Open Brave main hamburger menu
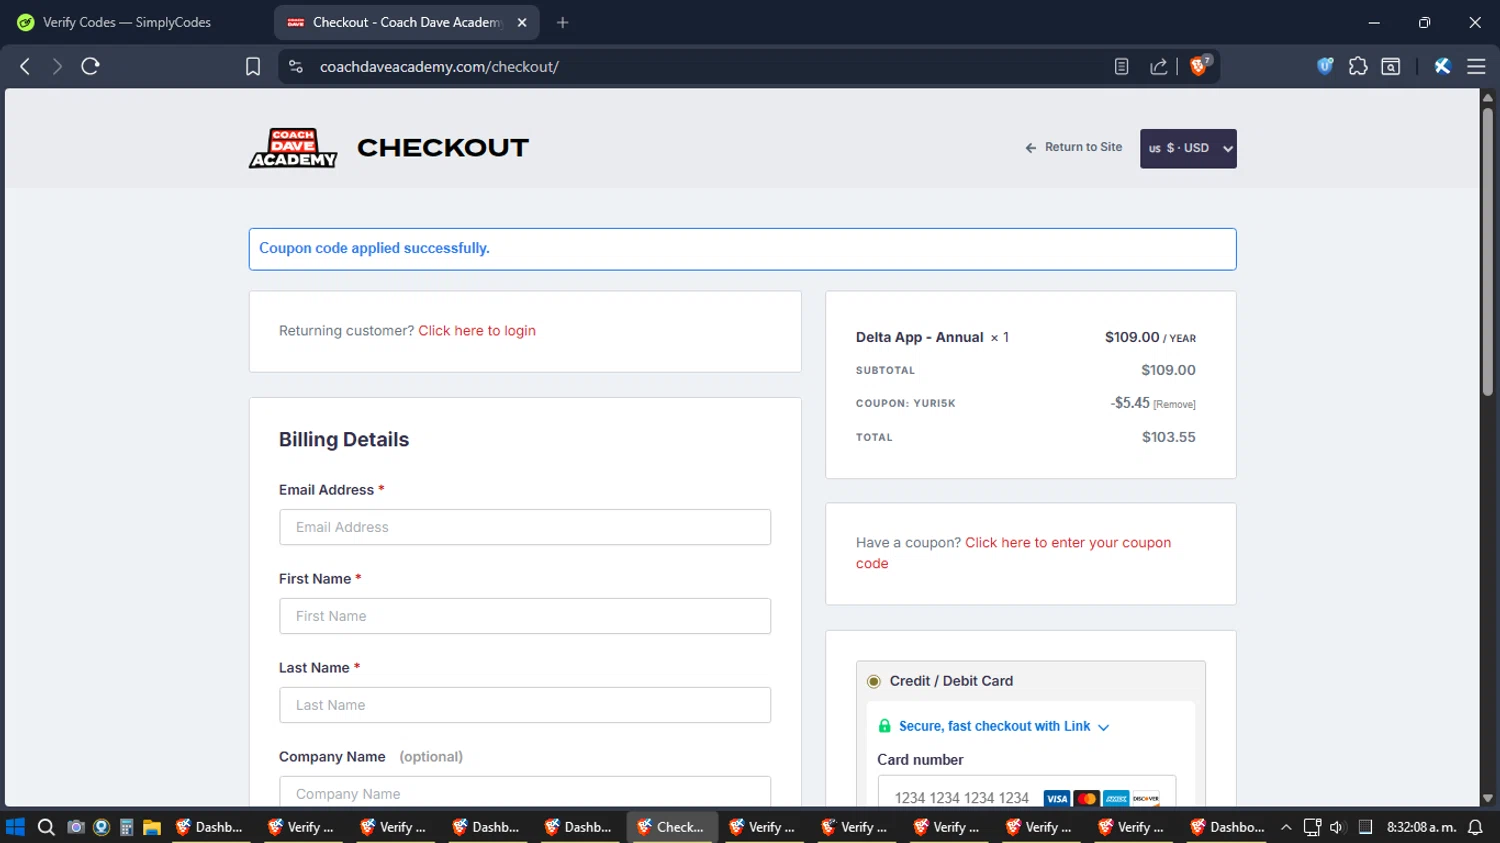This screenshot has height=843, width=1500. click(1476, 66)
